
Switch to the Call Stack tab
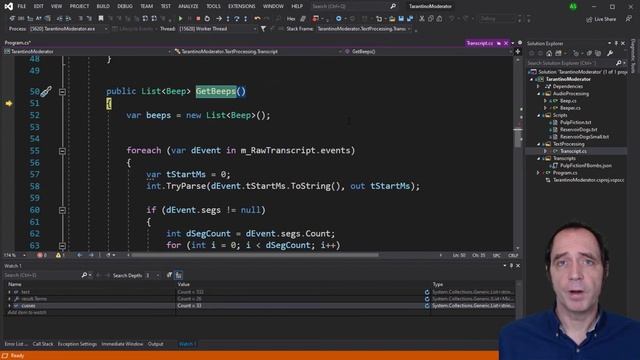point(43,344)
